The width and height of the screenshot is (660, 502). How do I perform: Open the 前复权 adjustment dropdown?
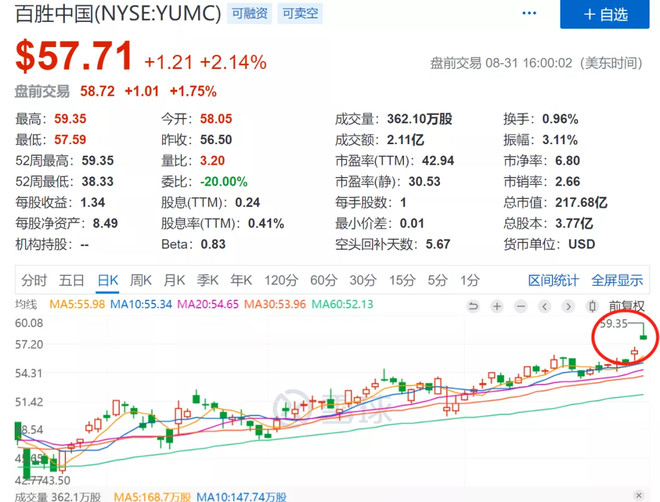pyautogui.click(x=626, y=306)
